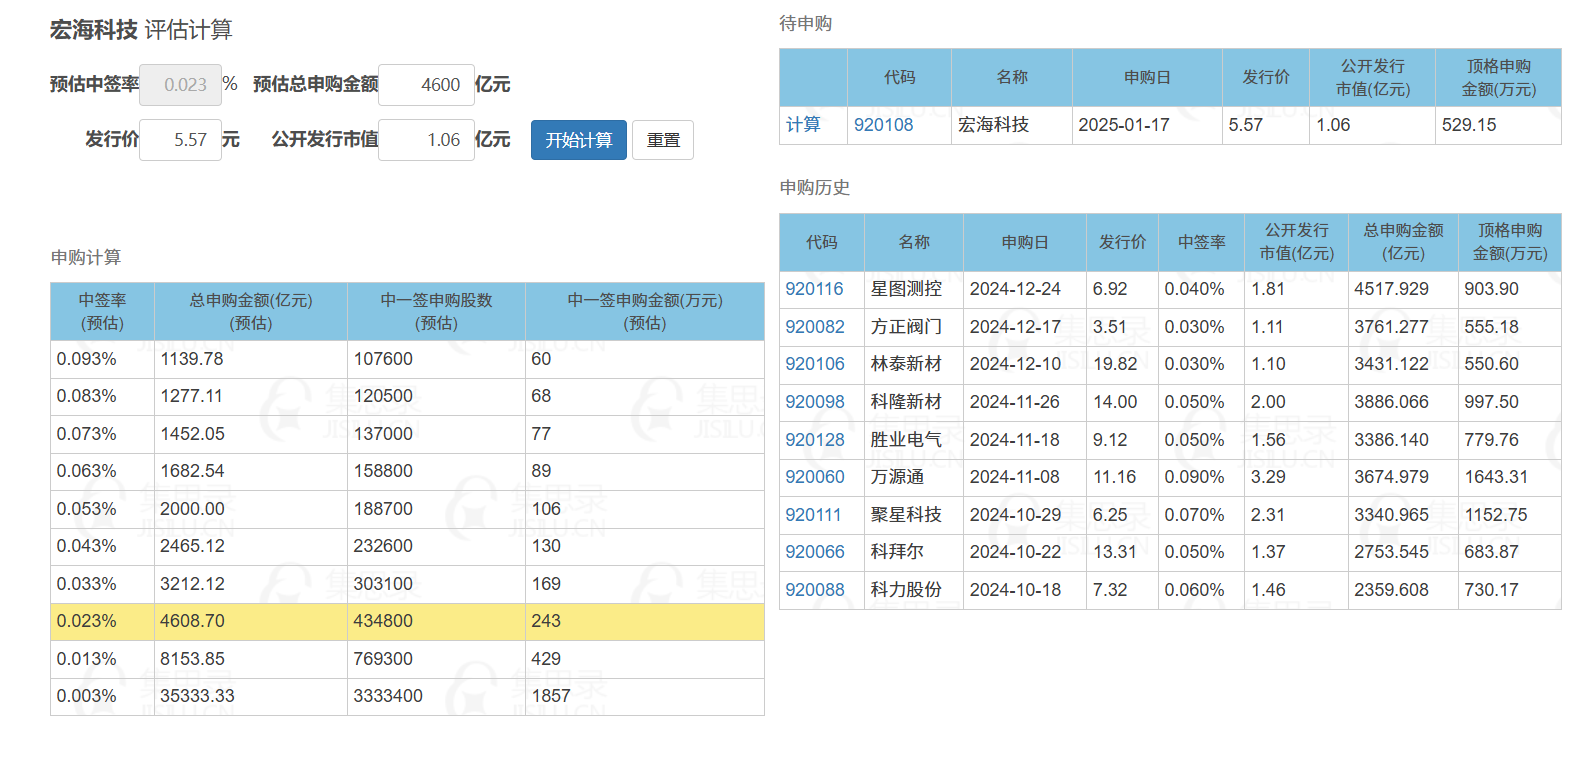Open 科力股份 code 920088 link
1577x758 pixels.
814,590
